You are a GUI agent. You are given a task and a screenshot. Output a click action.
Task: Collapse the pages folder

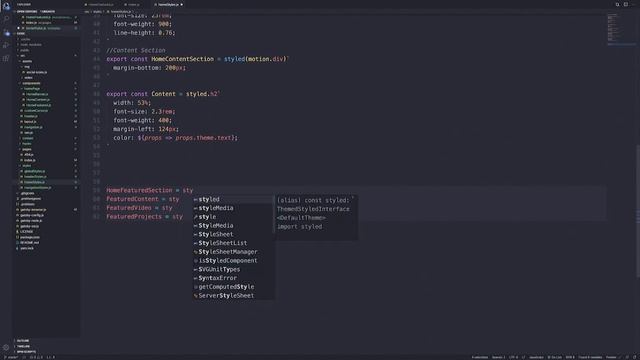[27, 149]
